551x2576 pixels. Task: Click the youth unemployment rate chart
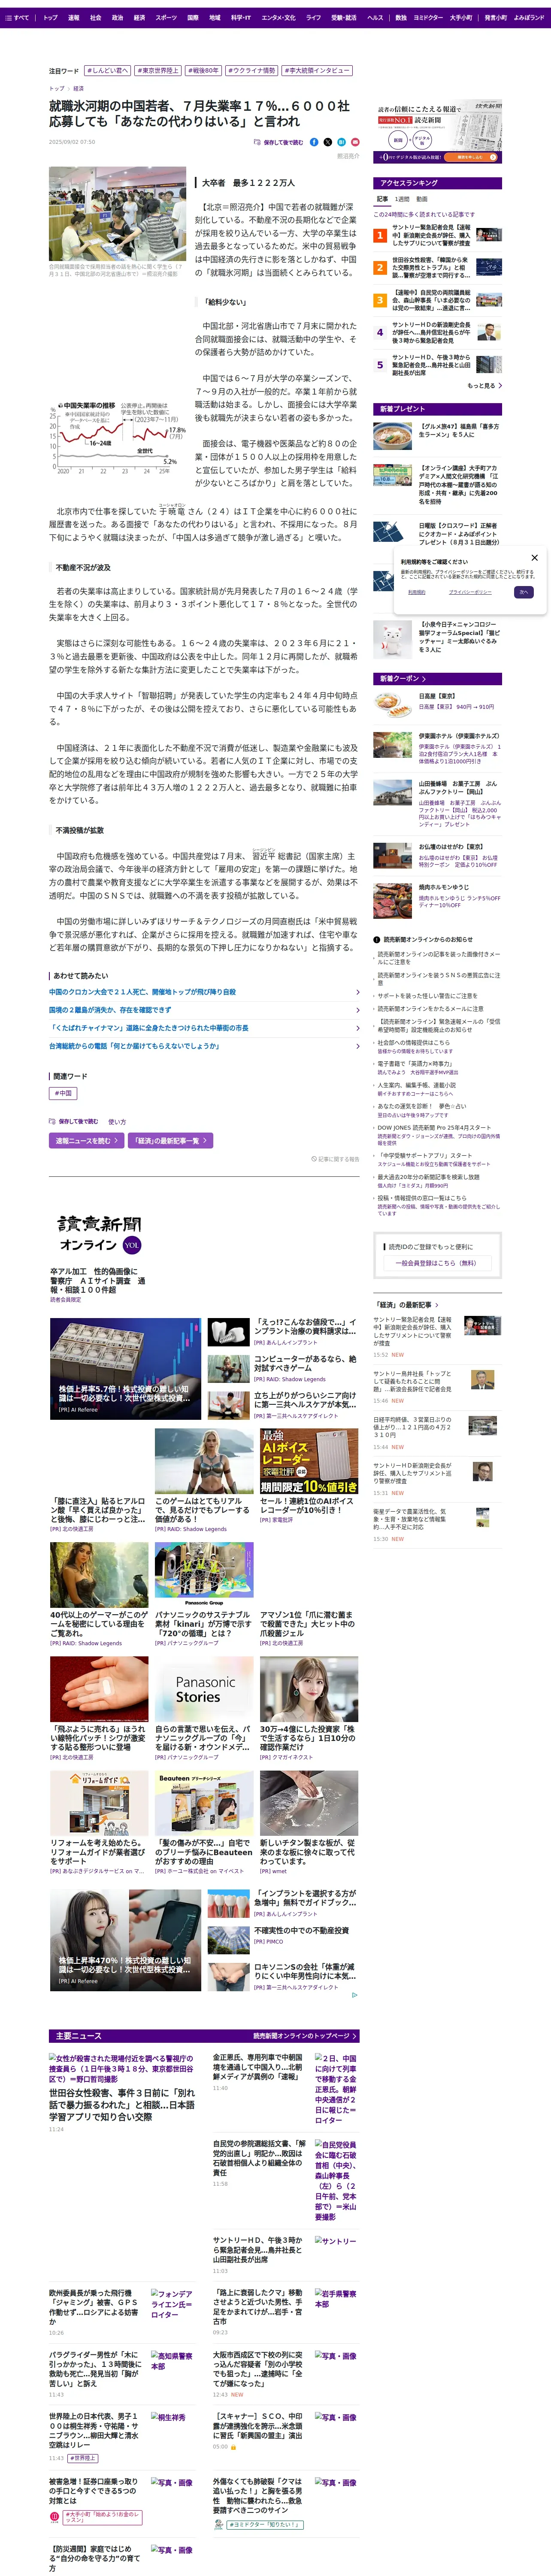[x=117, y=437]
